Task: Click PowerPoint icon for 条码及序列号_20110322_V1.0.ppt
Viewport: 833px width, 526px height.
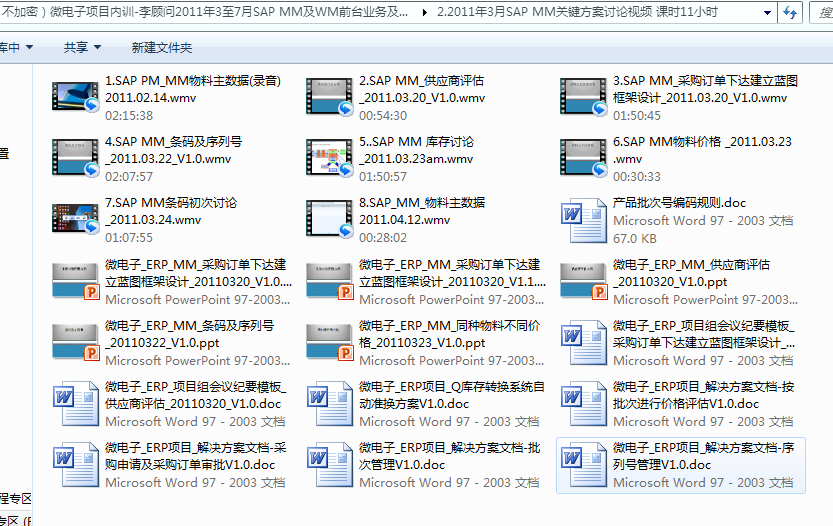Action: (75, 342)
